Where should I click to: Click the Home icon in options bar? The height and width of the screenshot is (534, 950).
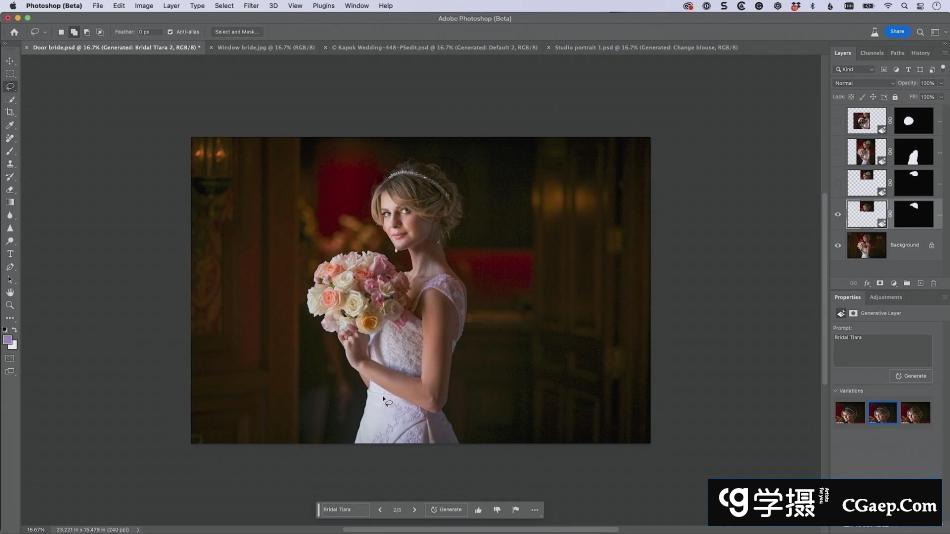14,32
